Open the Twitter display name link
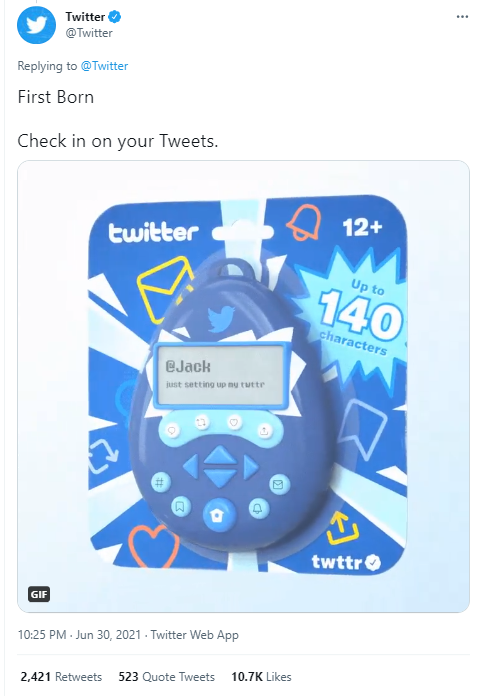 pyautogui.click(x=85, y=17)
